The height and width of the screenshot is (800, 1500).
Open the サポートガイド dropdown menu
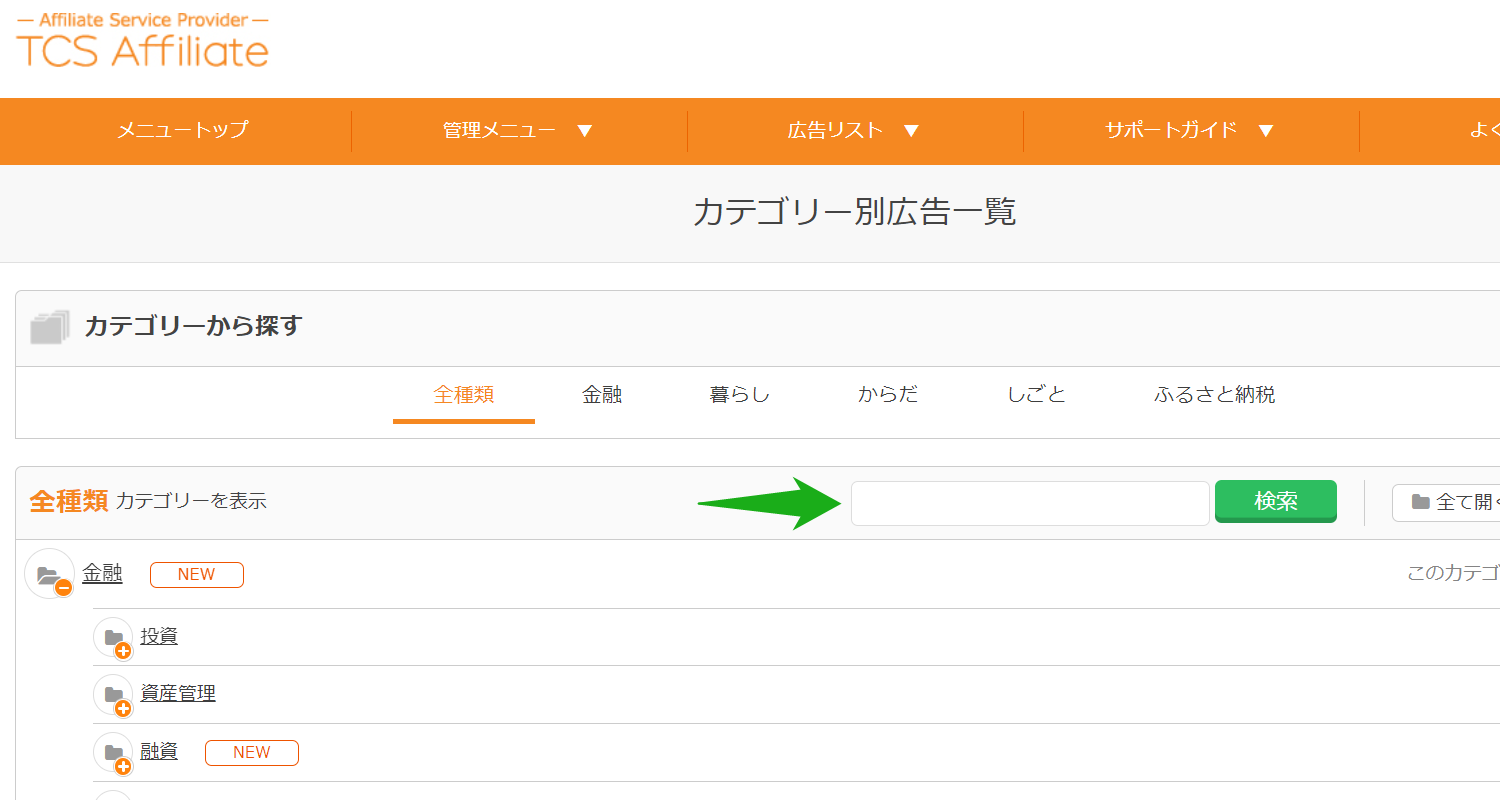pos(1189,130)
